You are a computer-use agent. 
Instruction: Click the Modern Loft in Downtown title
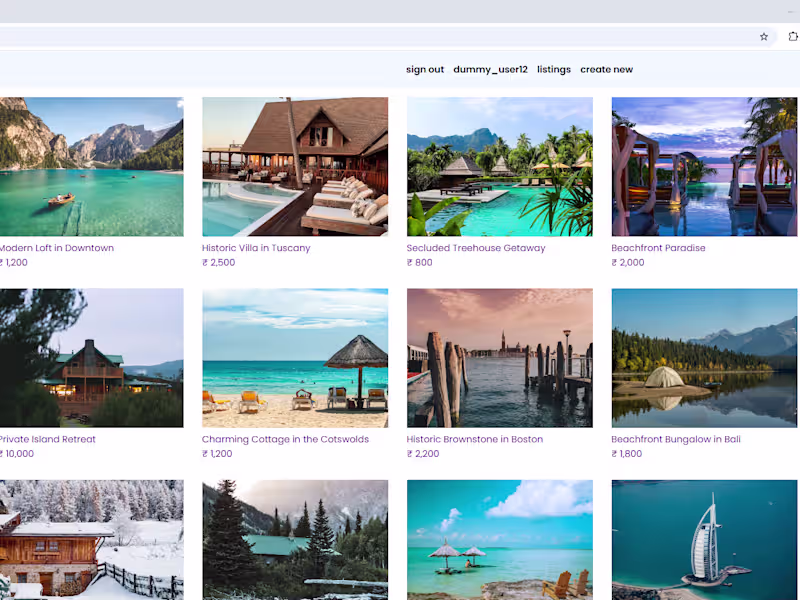[x=57, y=248]
